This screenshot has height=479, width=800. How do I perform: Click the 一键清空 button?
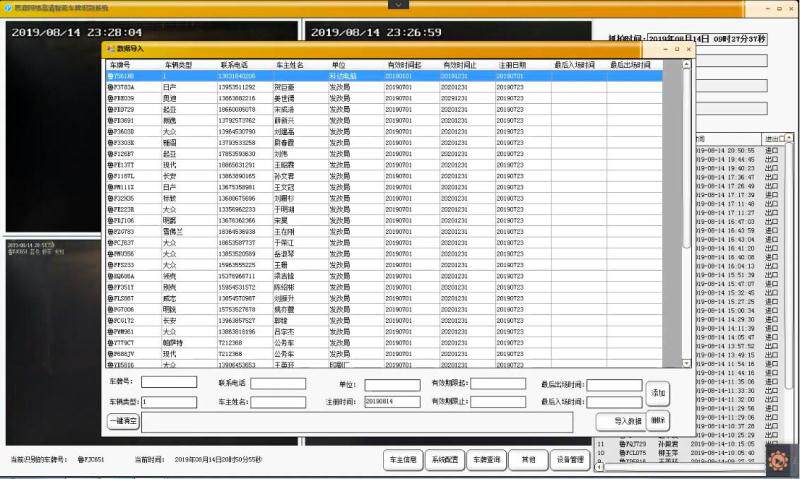(123, 421)
